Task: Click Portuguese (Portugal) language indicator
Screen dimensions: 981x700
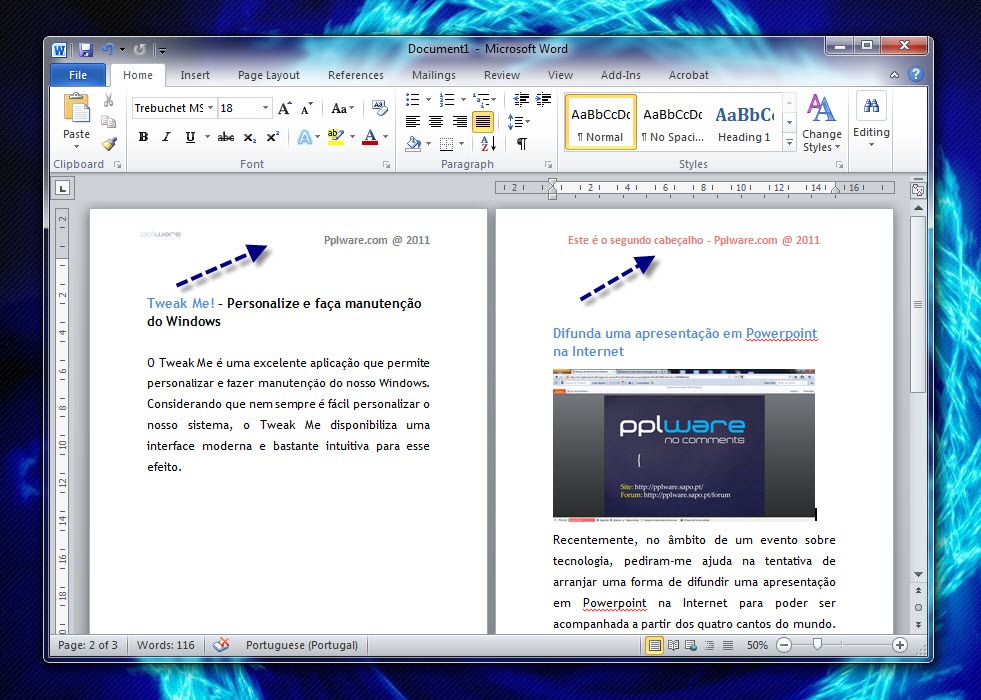Action: point(302,645)
